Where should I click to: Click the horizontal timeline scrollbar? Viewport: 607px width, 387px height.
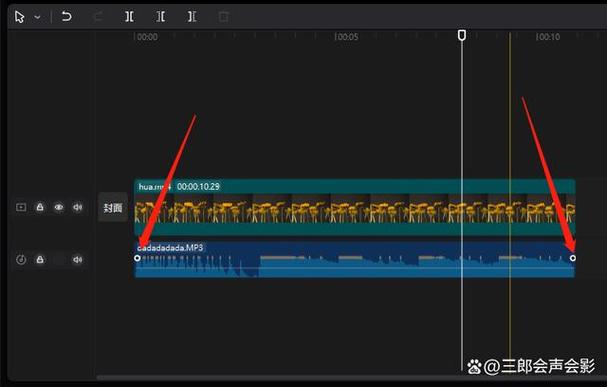(x=352, y=378)
